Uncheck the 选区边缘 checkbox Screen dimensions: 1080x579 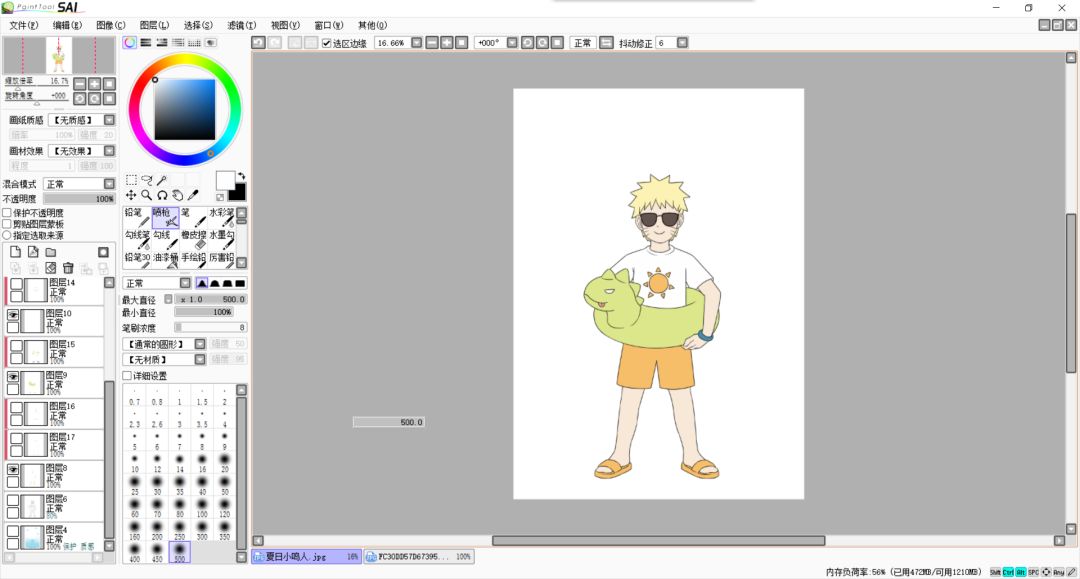click(326, 43)
